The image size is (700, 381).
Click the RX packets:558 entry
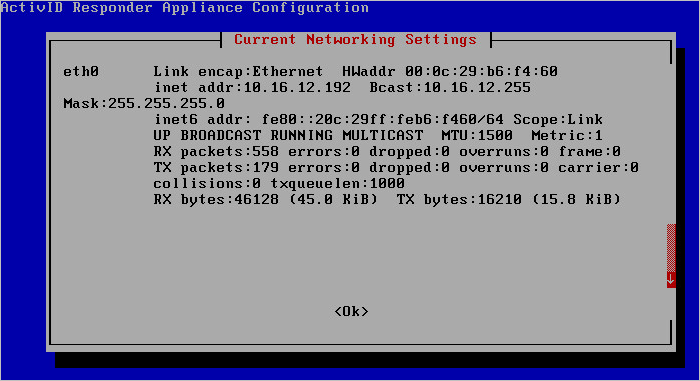pyautogui.click(x=216, y=151)
